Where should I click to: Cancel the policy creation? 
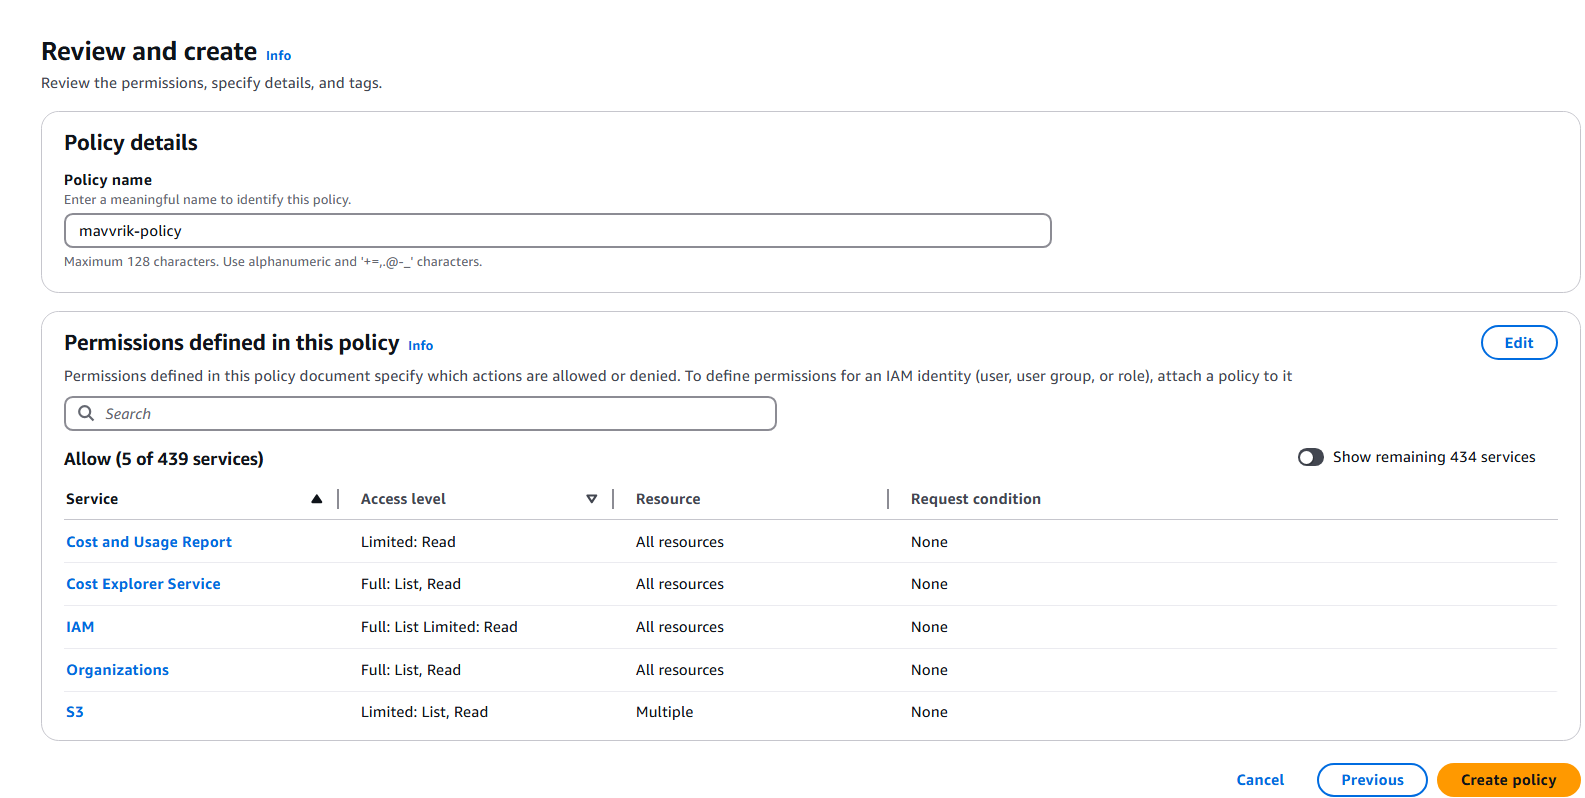(x=1259, y=780)
